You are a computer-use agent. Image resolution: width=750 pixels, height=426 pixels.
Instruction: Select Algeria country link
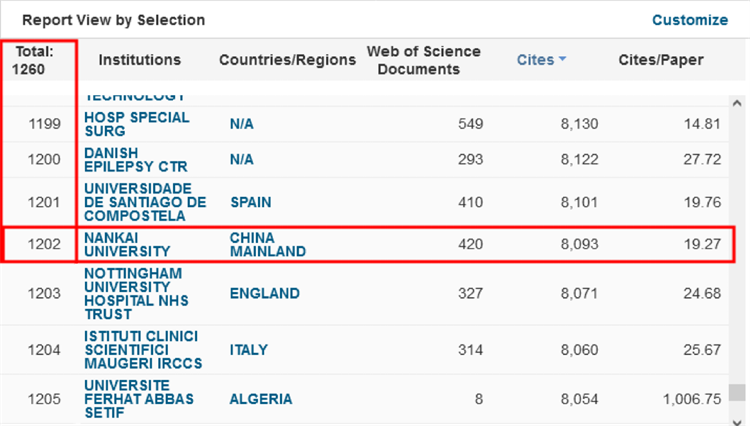(x=260, y=399)
